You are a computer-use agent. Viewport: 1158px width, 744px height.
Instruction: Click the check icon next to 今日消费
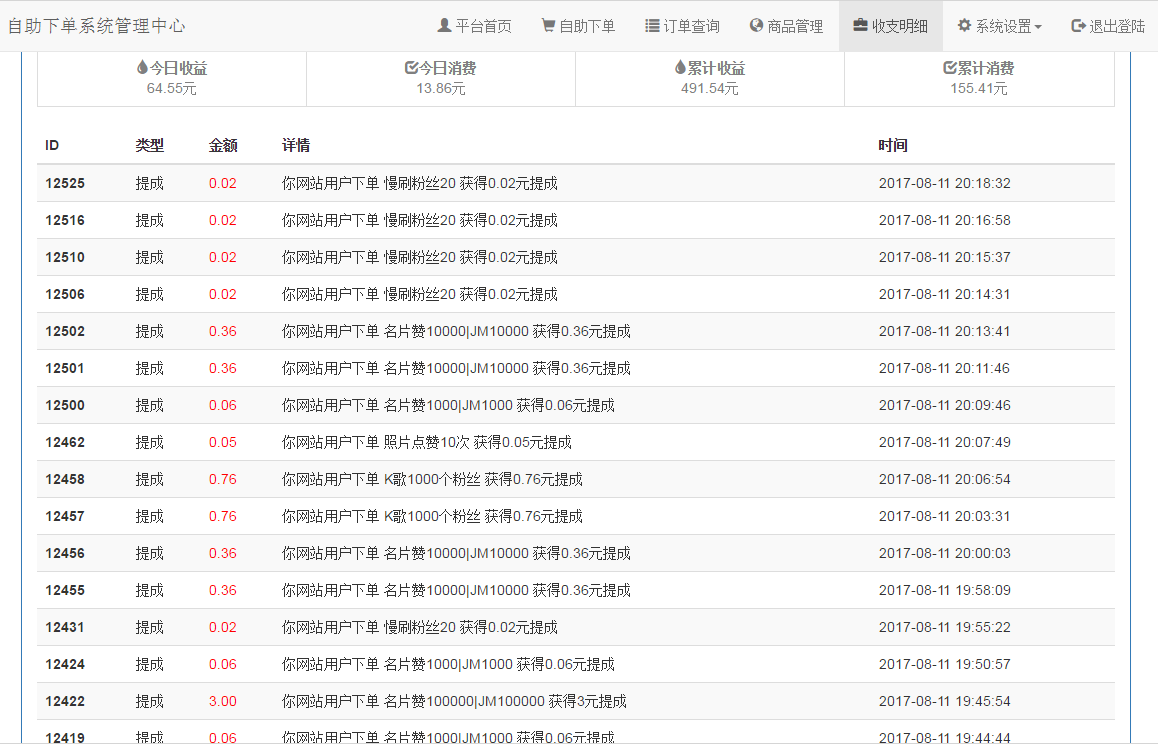[411, 68]
